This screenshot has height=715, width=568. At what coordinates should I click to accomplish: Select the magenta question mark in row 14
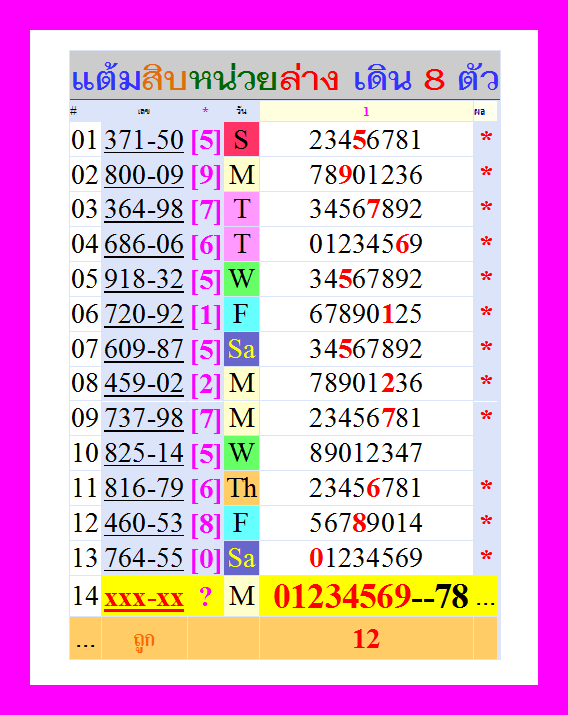(206, 597)
